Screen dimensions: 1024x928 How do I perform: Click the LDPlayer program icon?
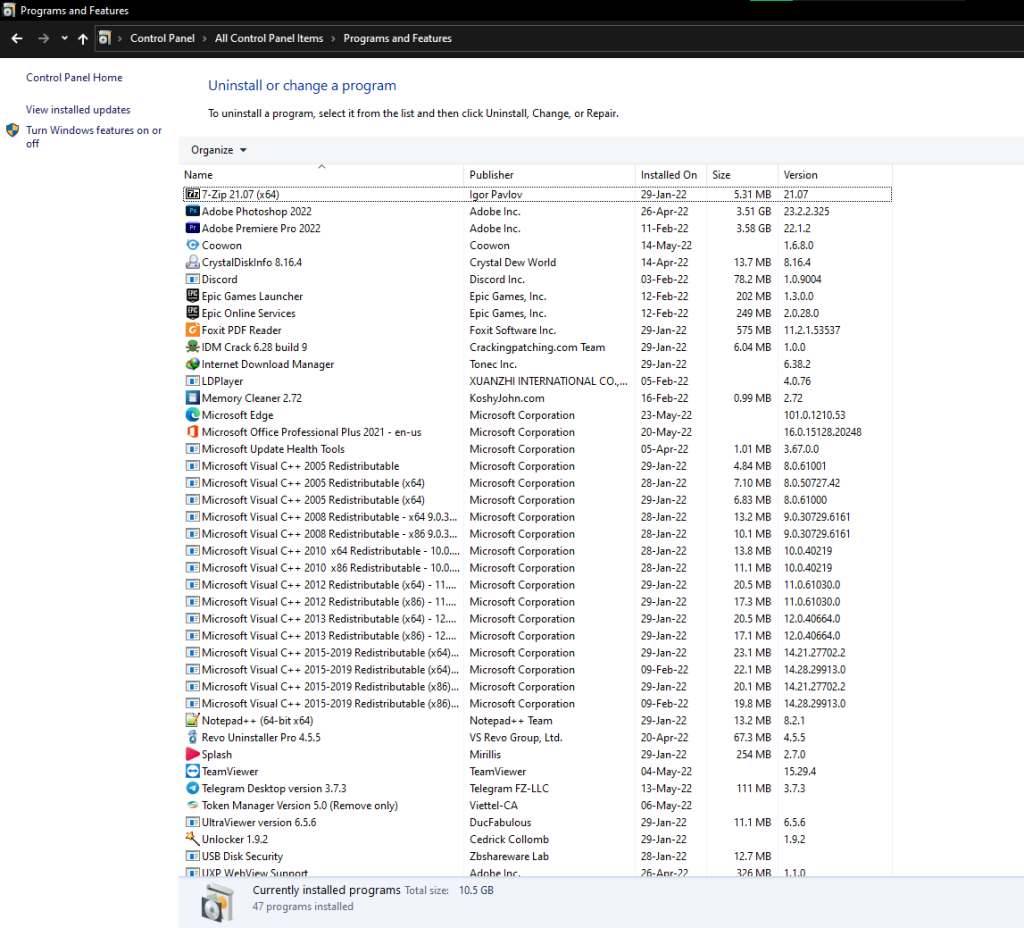192,381
